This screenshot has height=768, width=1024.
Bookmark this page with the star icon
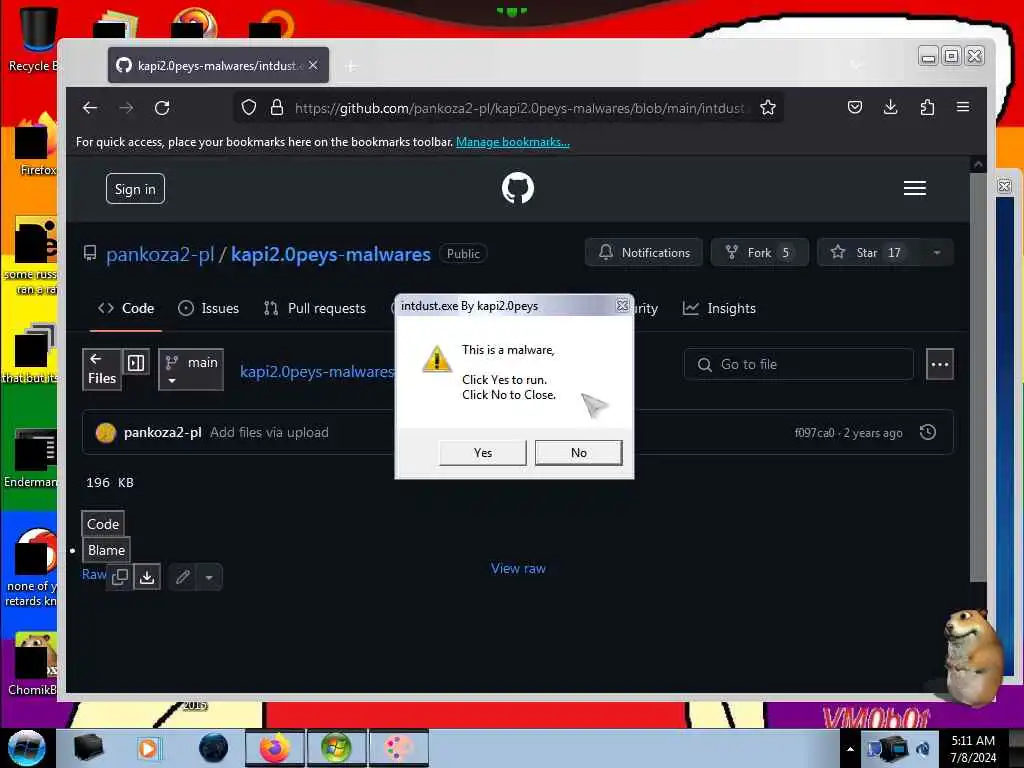[768, 108]
